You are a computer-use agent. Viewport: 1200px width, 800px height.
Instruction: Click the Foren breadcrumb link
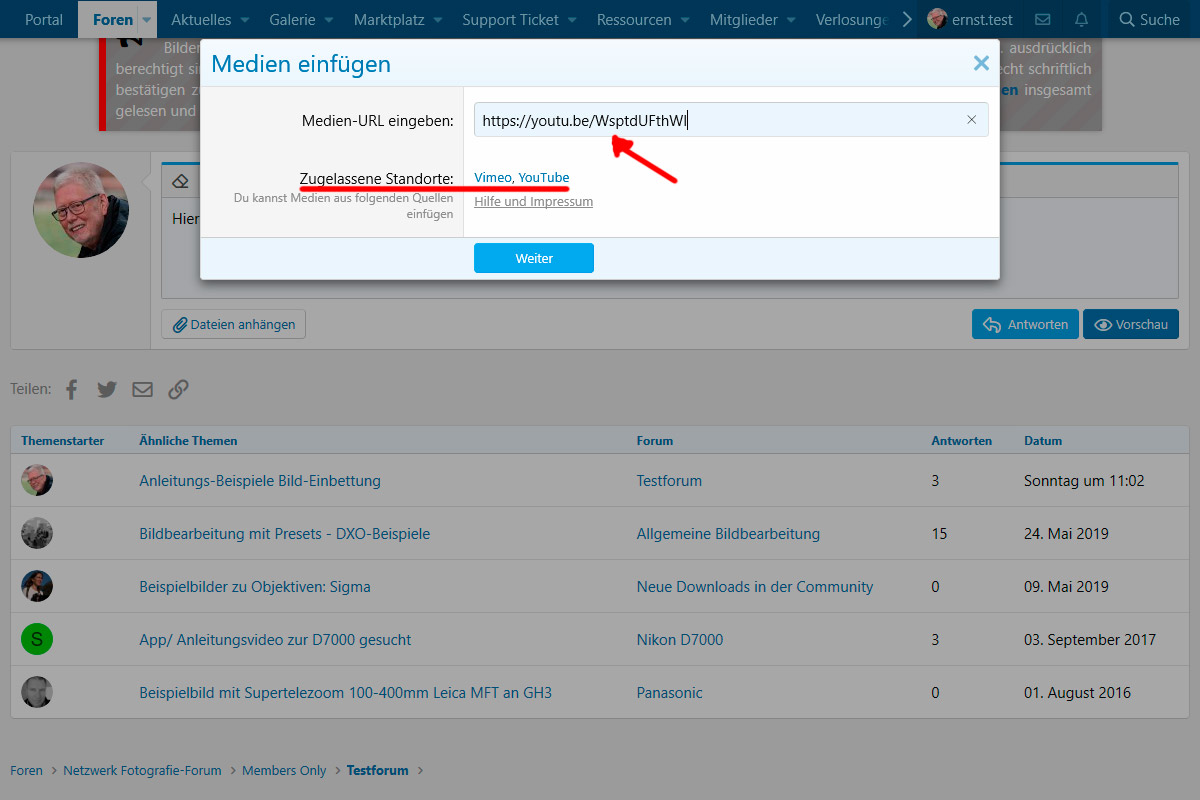click(27, 770)
